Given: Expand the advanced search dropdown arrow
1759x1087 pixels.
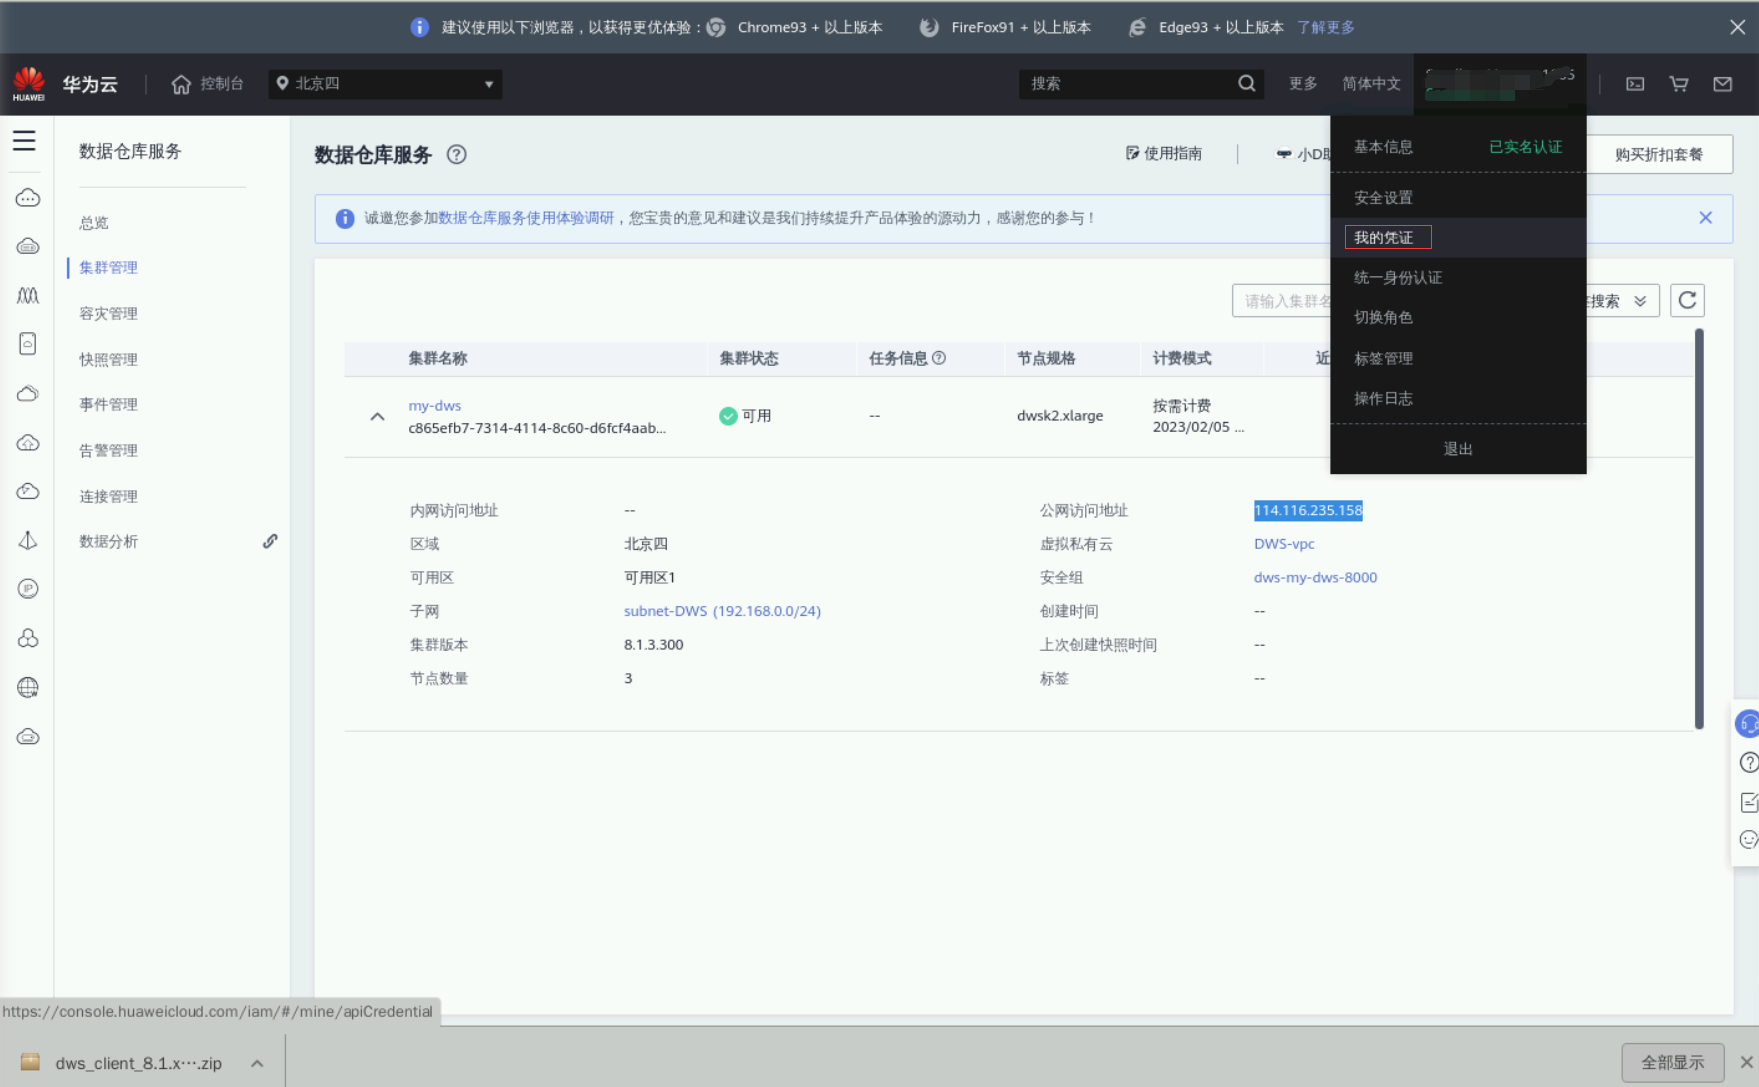Looking at the screenshot, I should (x=1640, y=301).
